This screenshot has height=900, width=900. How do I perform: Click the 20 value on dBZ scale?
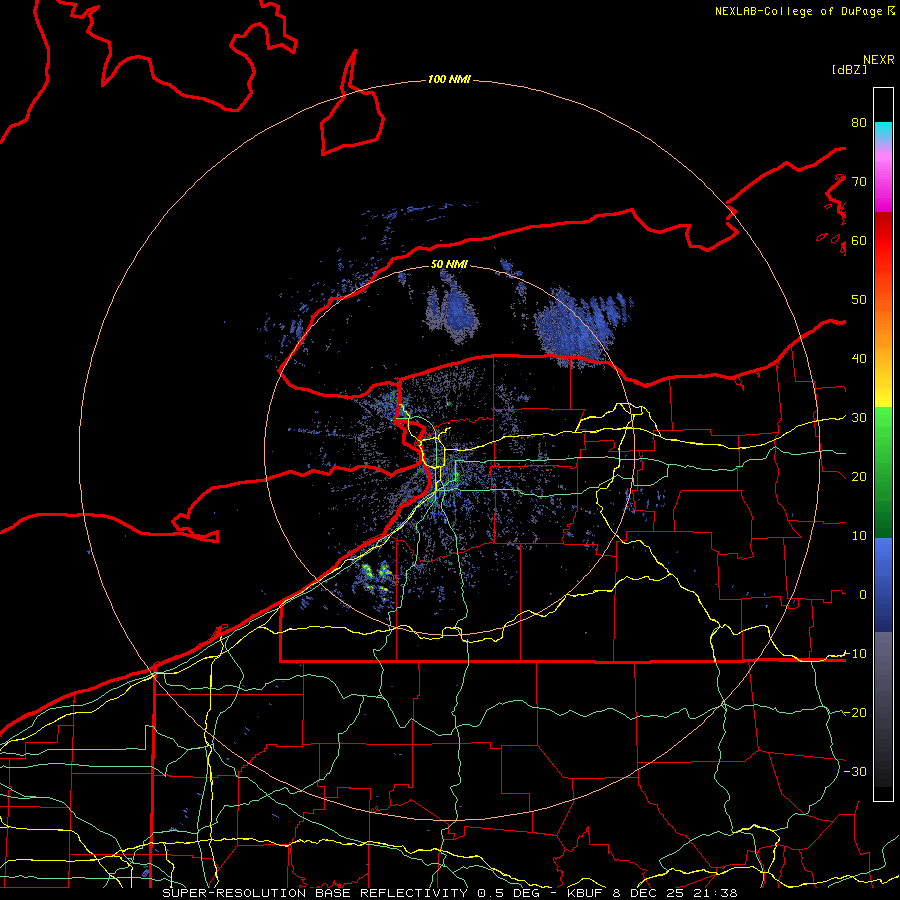coord(859,477)
